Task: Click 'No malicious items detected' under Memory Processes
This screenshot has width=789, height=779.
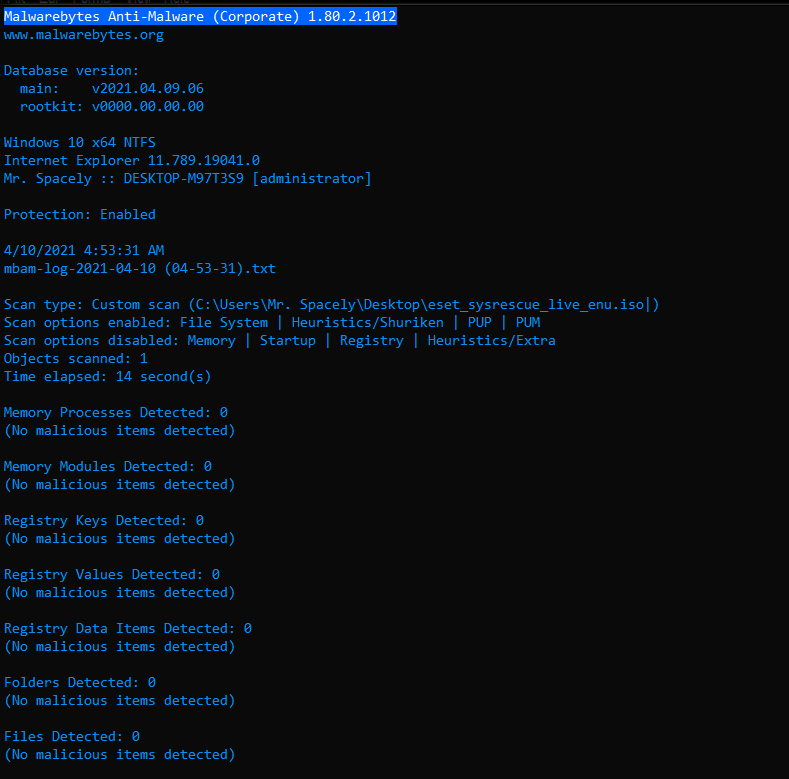Action: 120,431
